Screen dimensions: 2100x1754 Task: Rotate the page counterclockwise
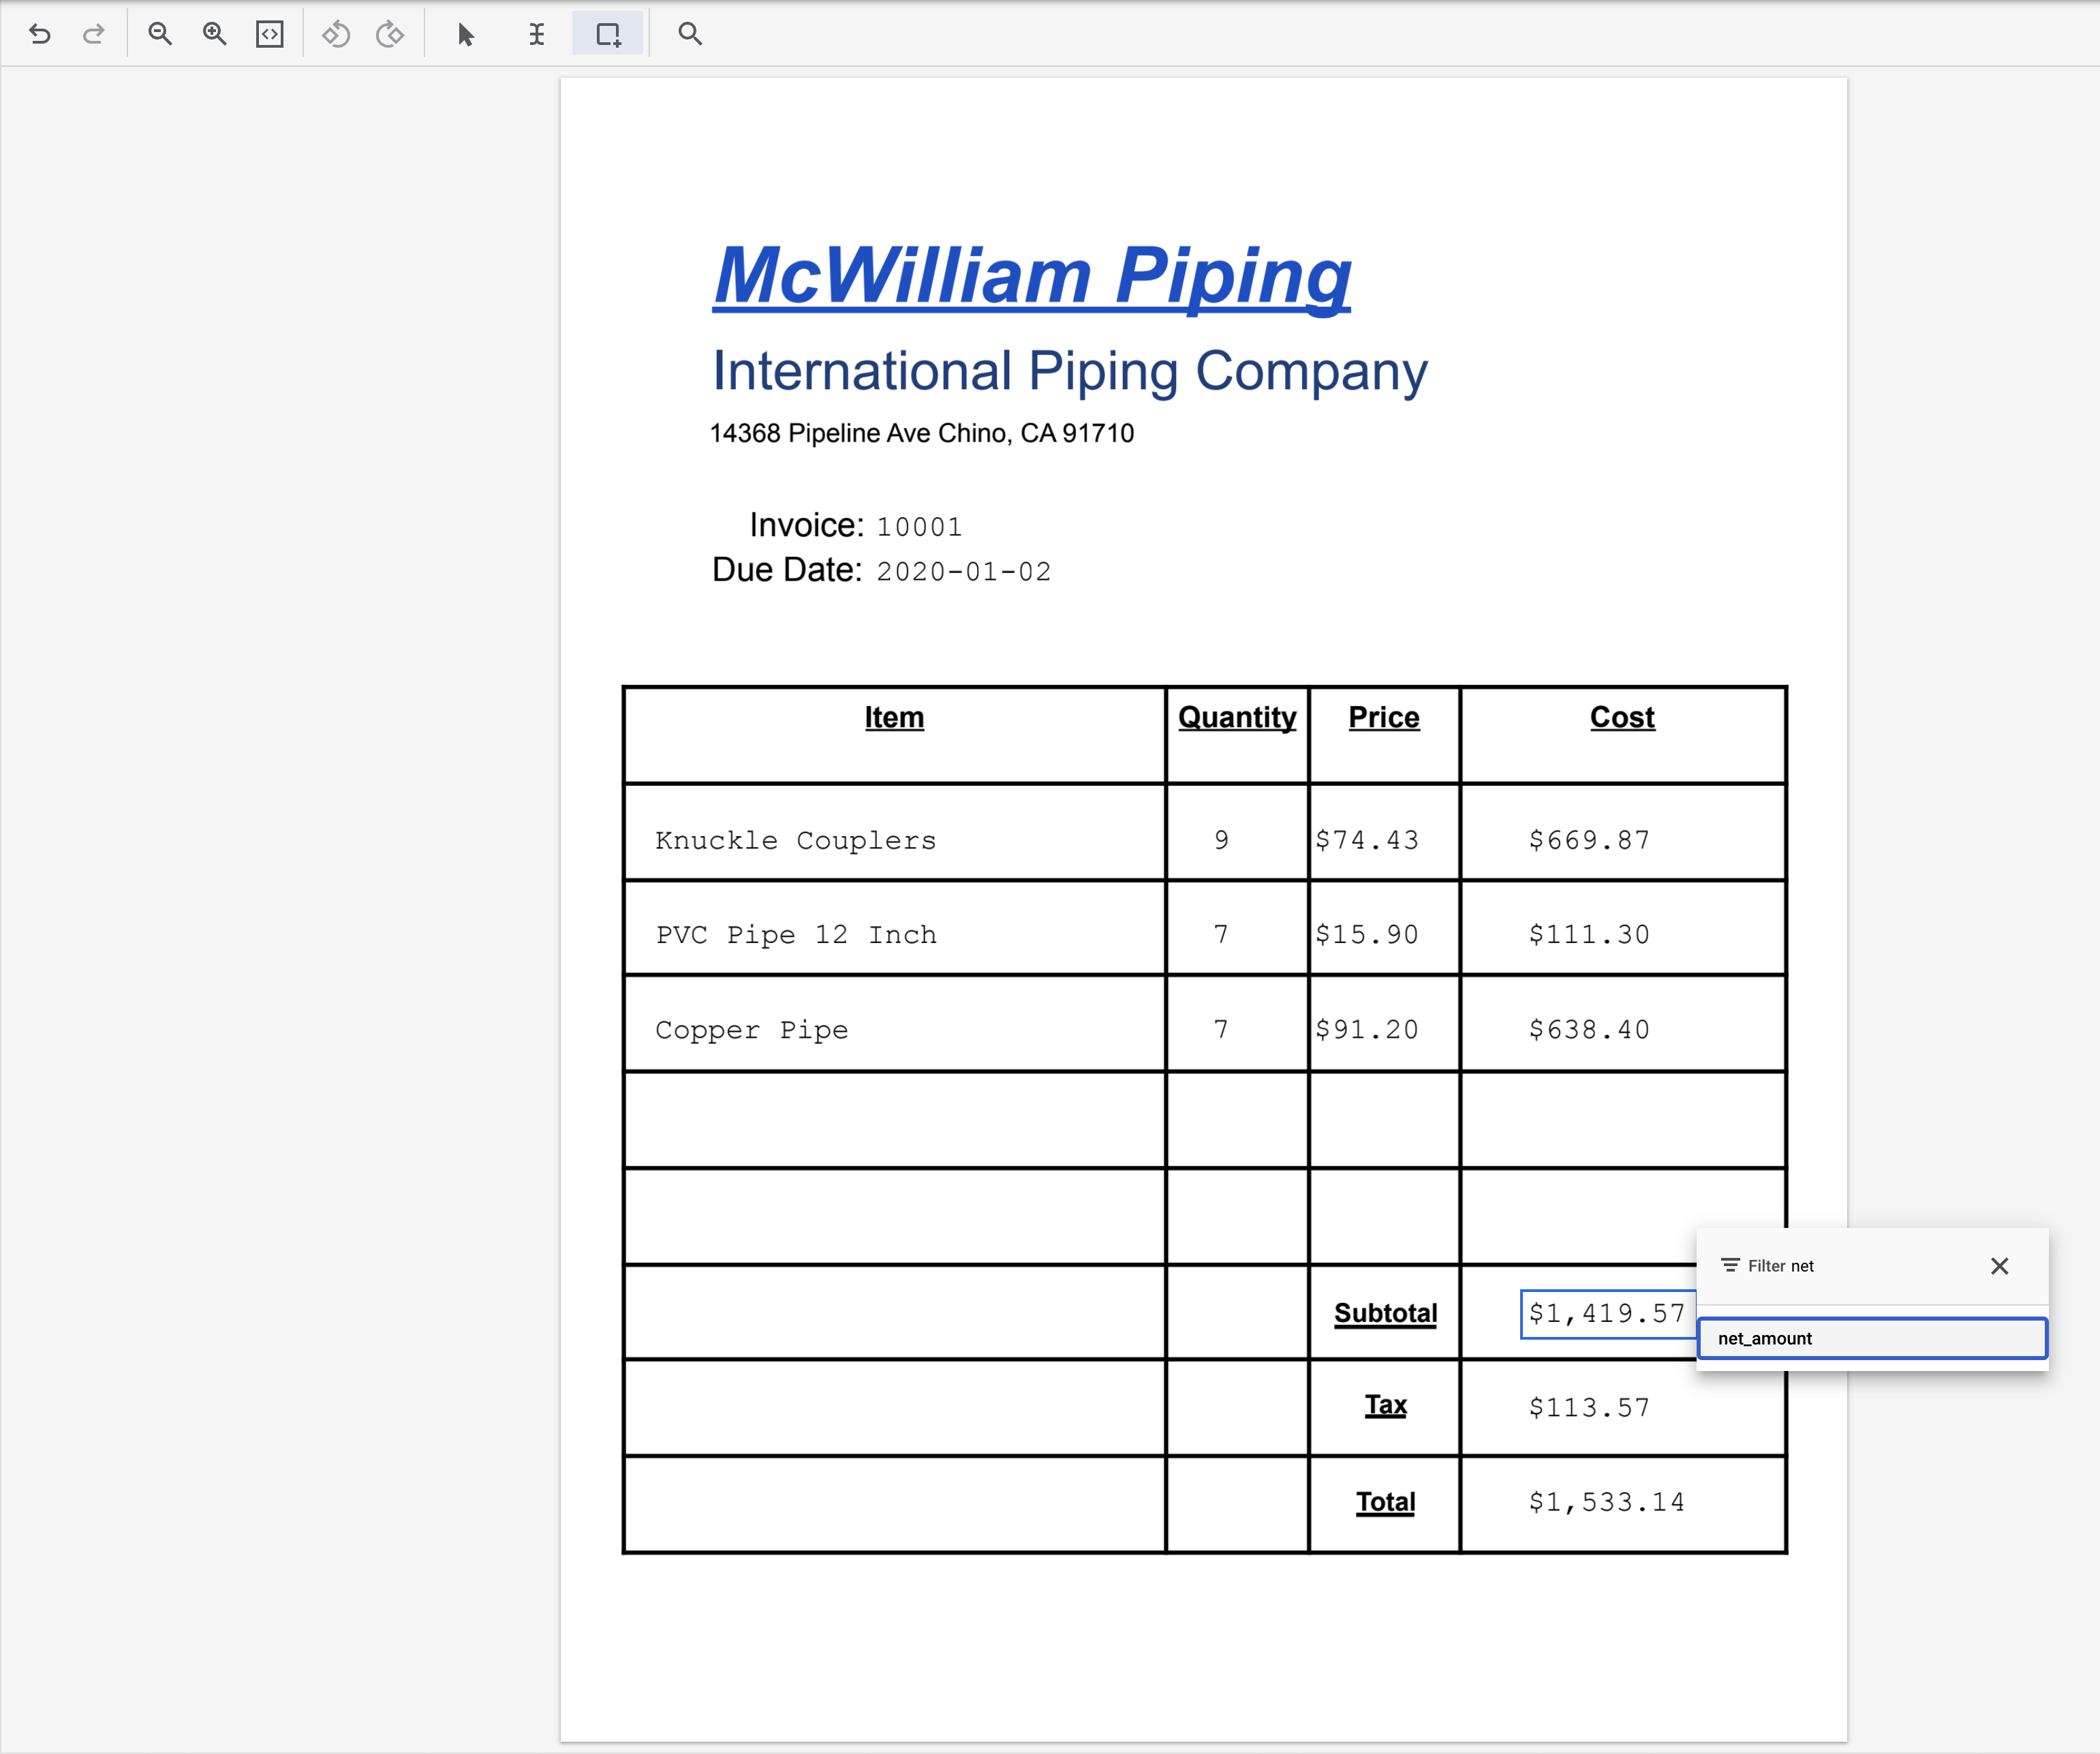tap(336, 33)
